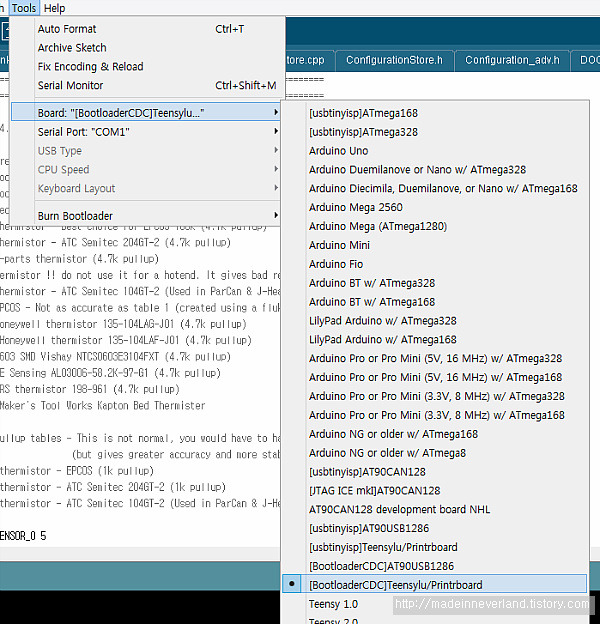The image size is (600, 624).
Task: Choose Fix Encoding & Reload
Action: (x=146, y=66)
